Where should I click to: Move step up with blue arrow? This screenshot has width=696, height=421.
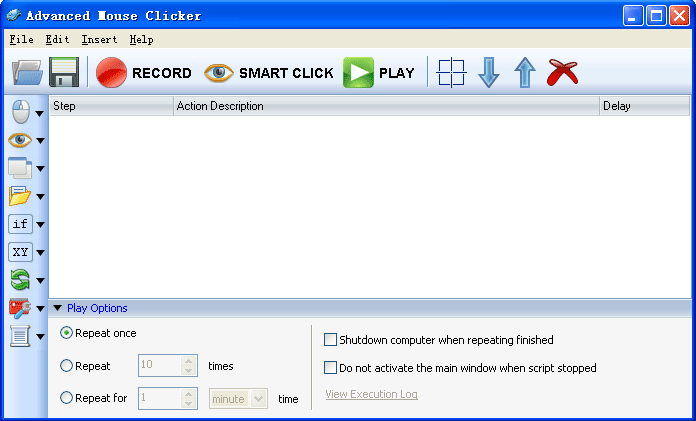tap(525, 73)
